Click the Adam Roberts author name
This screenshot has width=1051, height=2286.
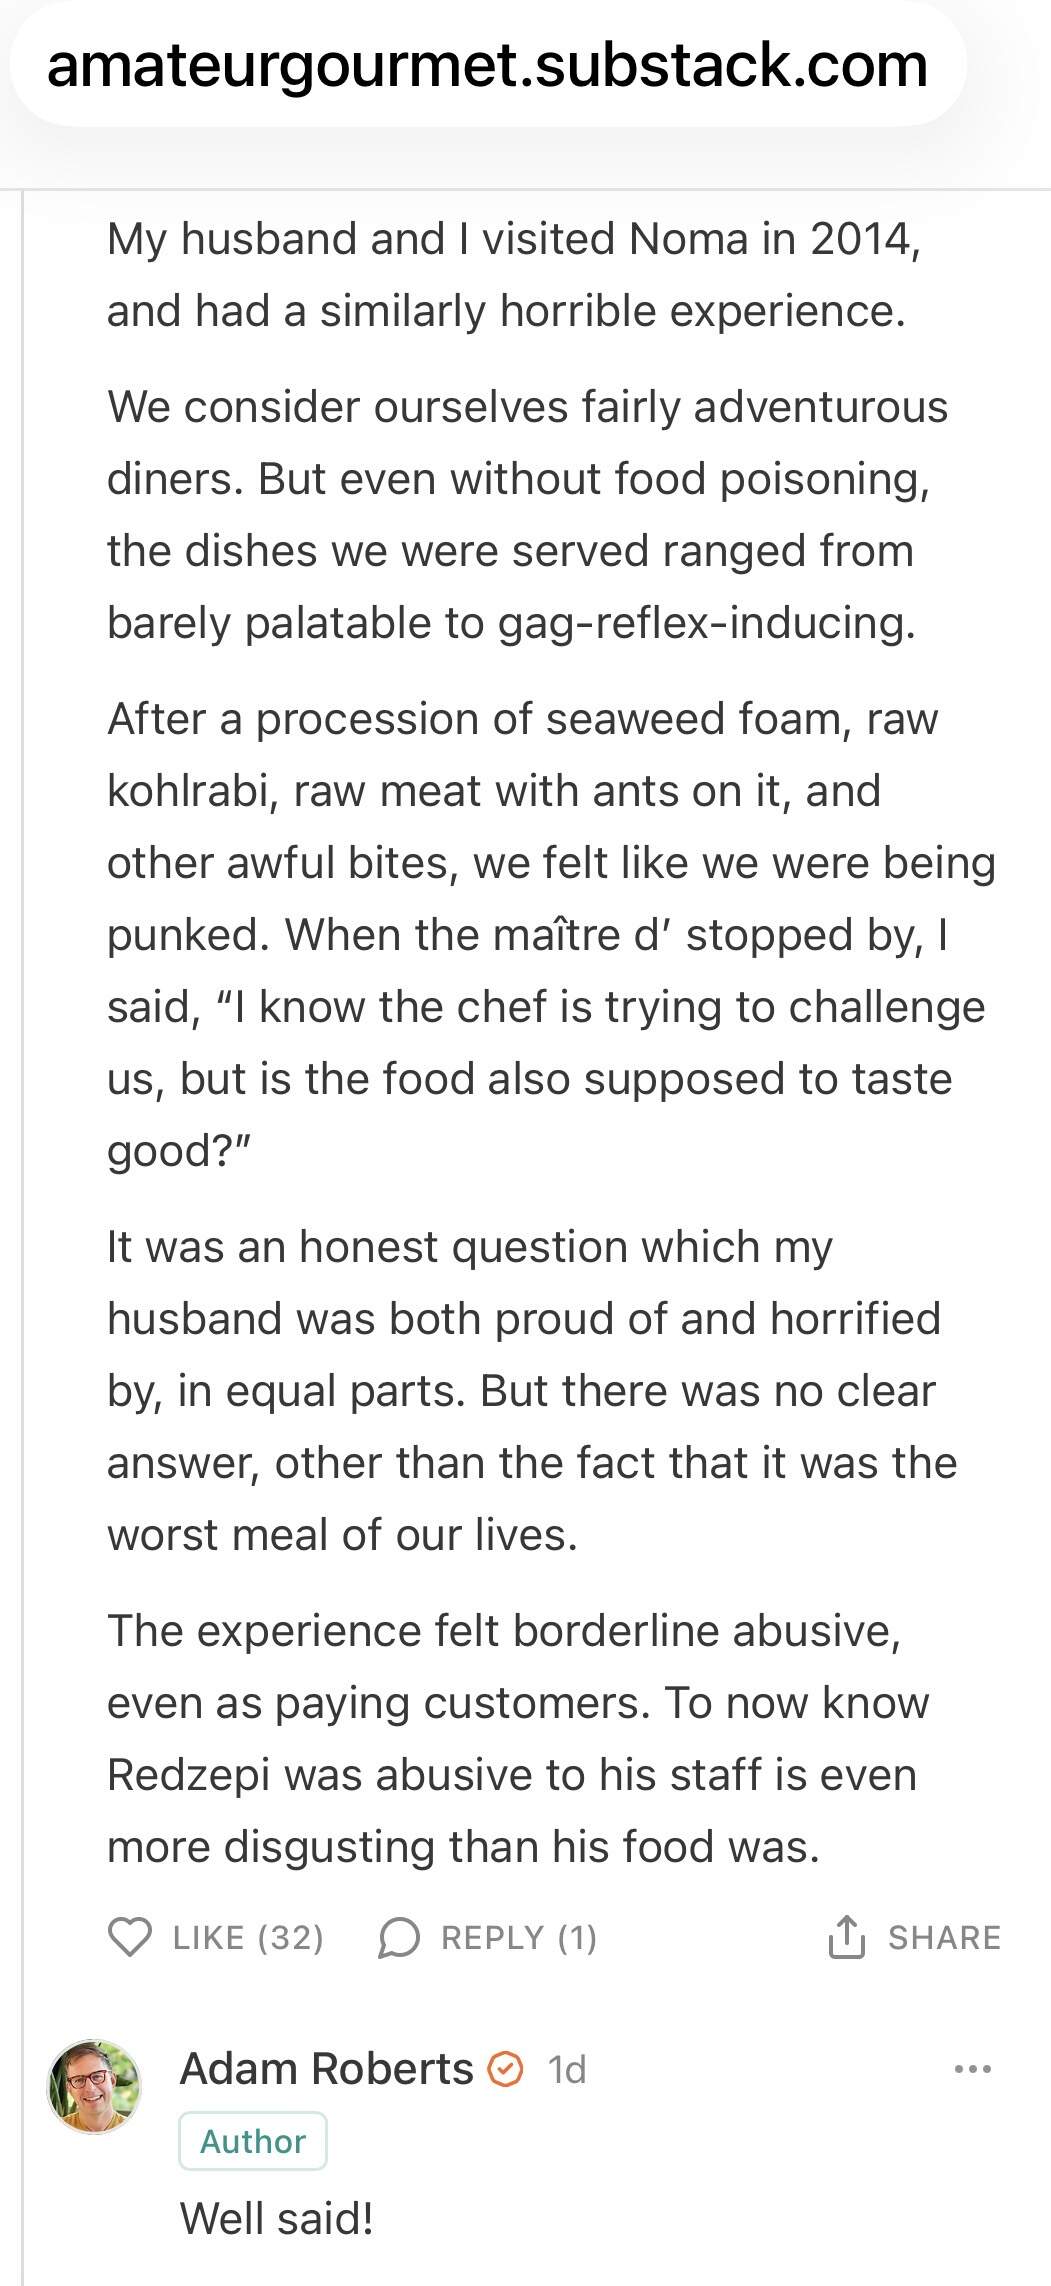326,2069
